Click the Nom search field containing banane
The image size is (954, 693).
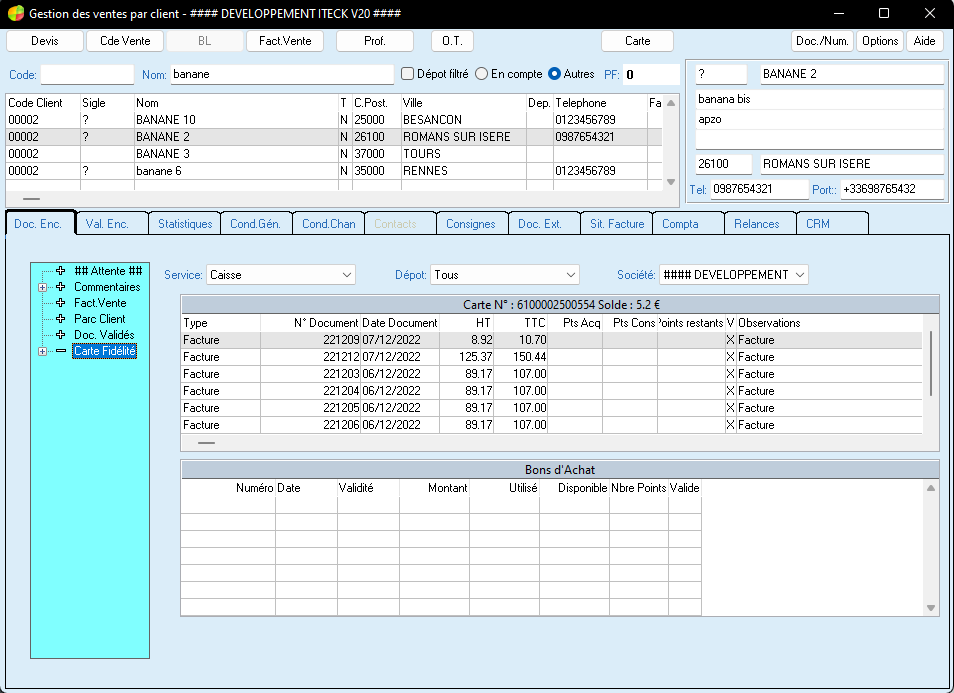click(282, 74)
